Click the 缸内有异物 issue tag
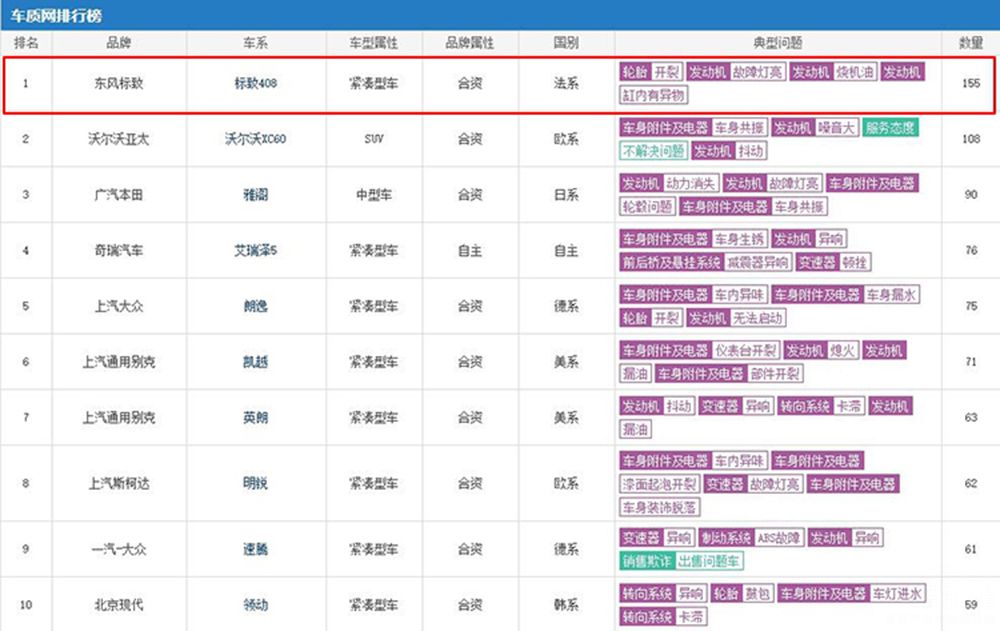Viewport: 1000px width, 631px height. 654,96
